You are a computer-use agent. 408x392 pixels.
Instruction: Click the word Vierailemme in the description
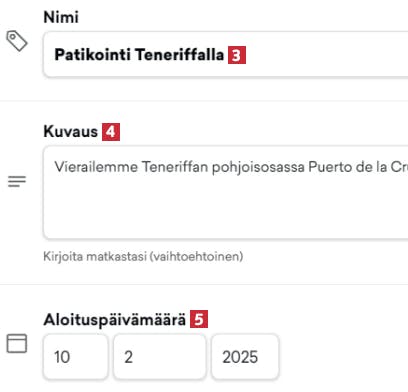(96, 167)
